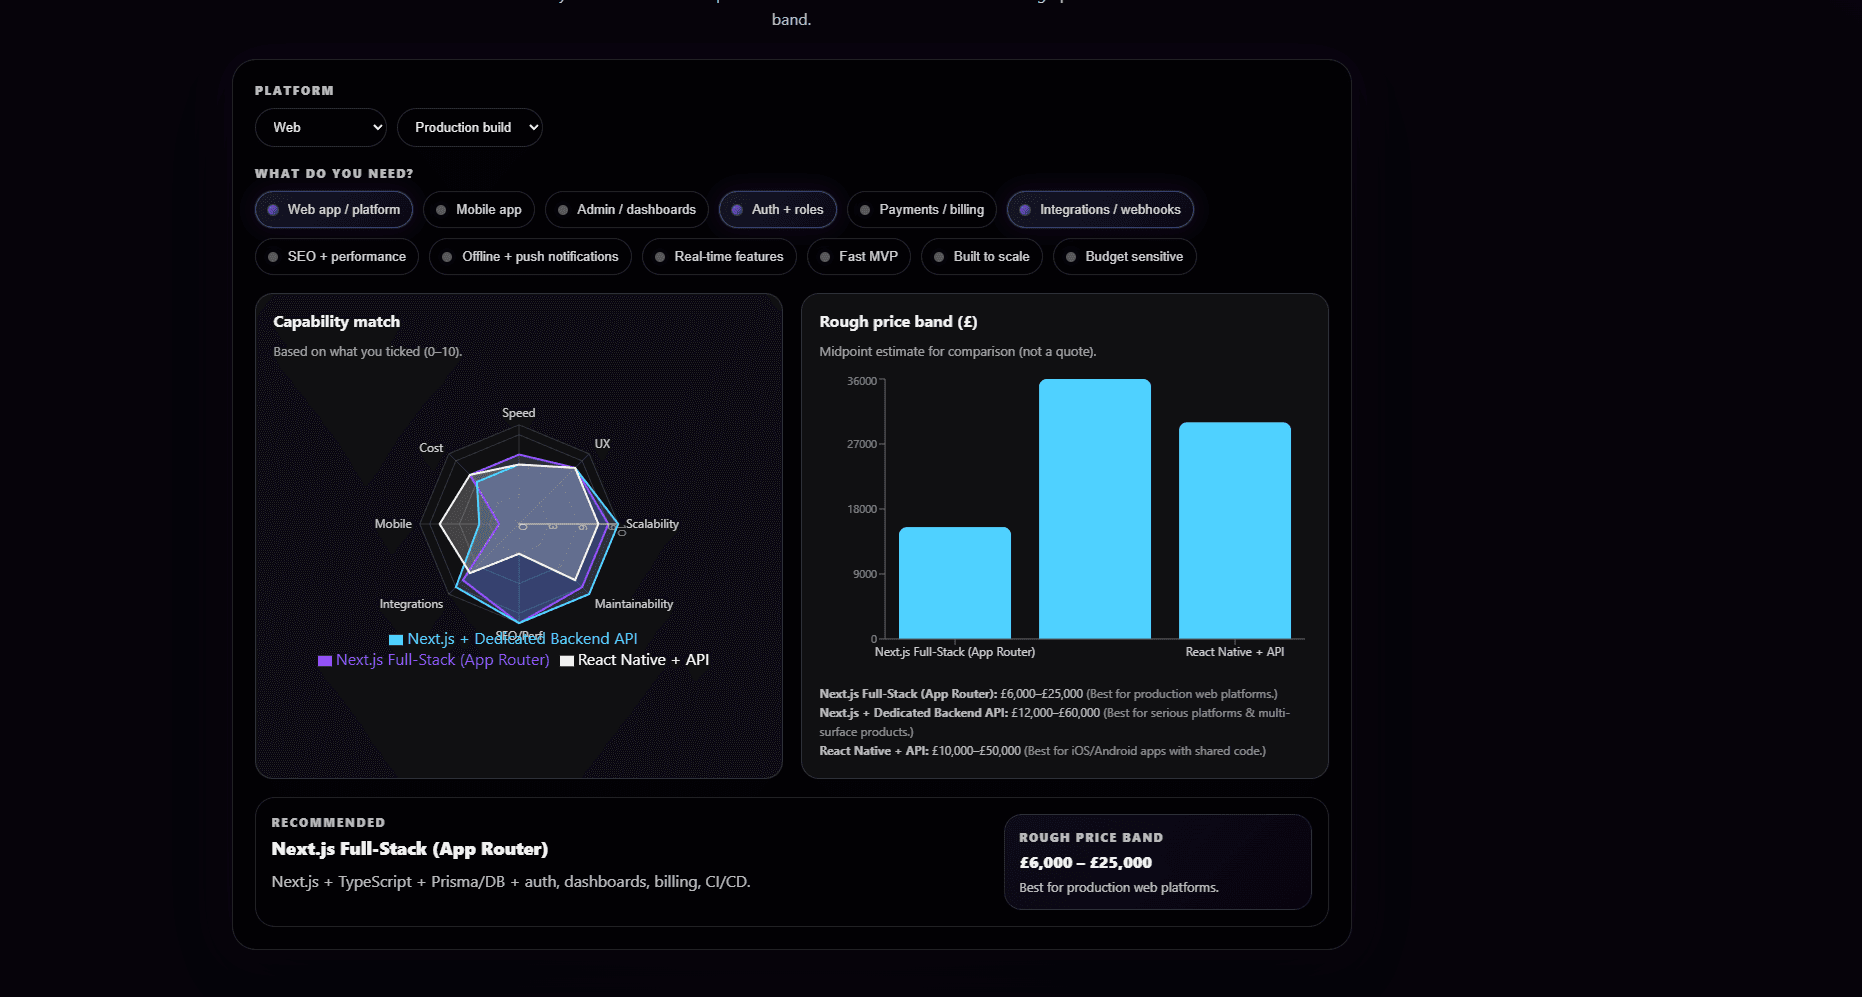Image resolution: width=1862 pixels, height=997 pixels.
Task: Open the Web platform dropdown
Action: (320, 127)
